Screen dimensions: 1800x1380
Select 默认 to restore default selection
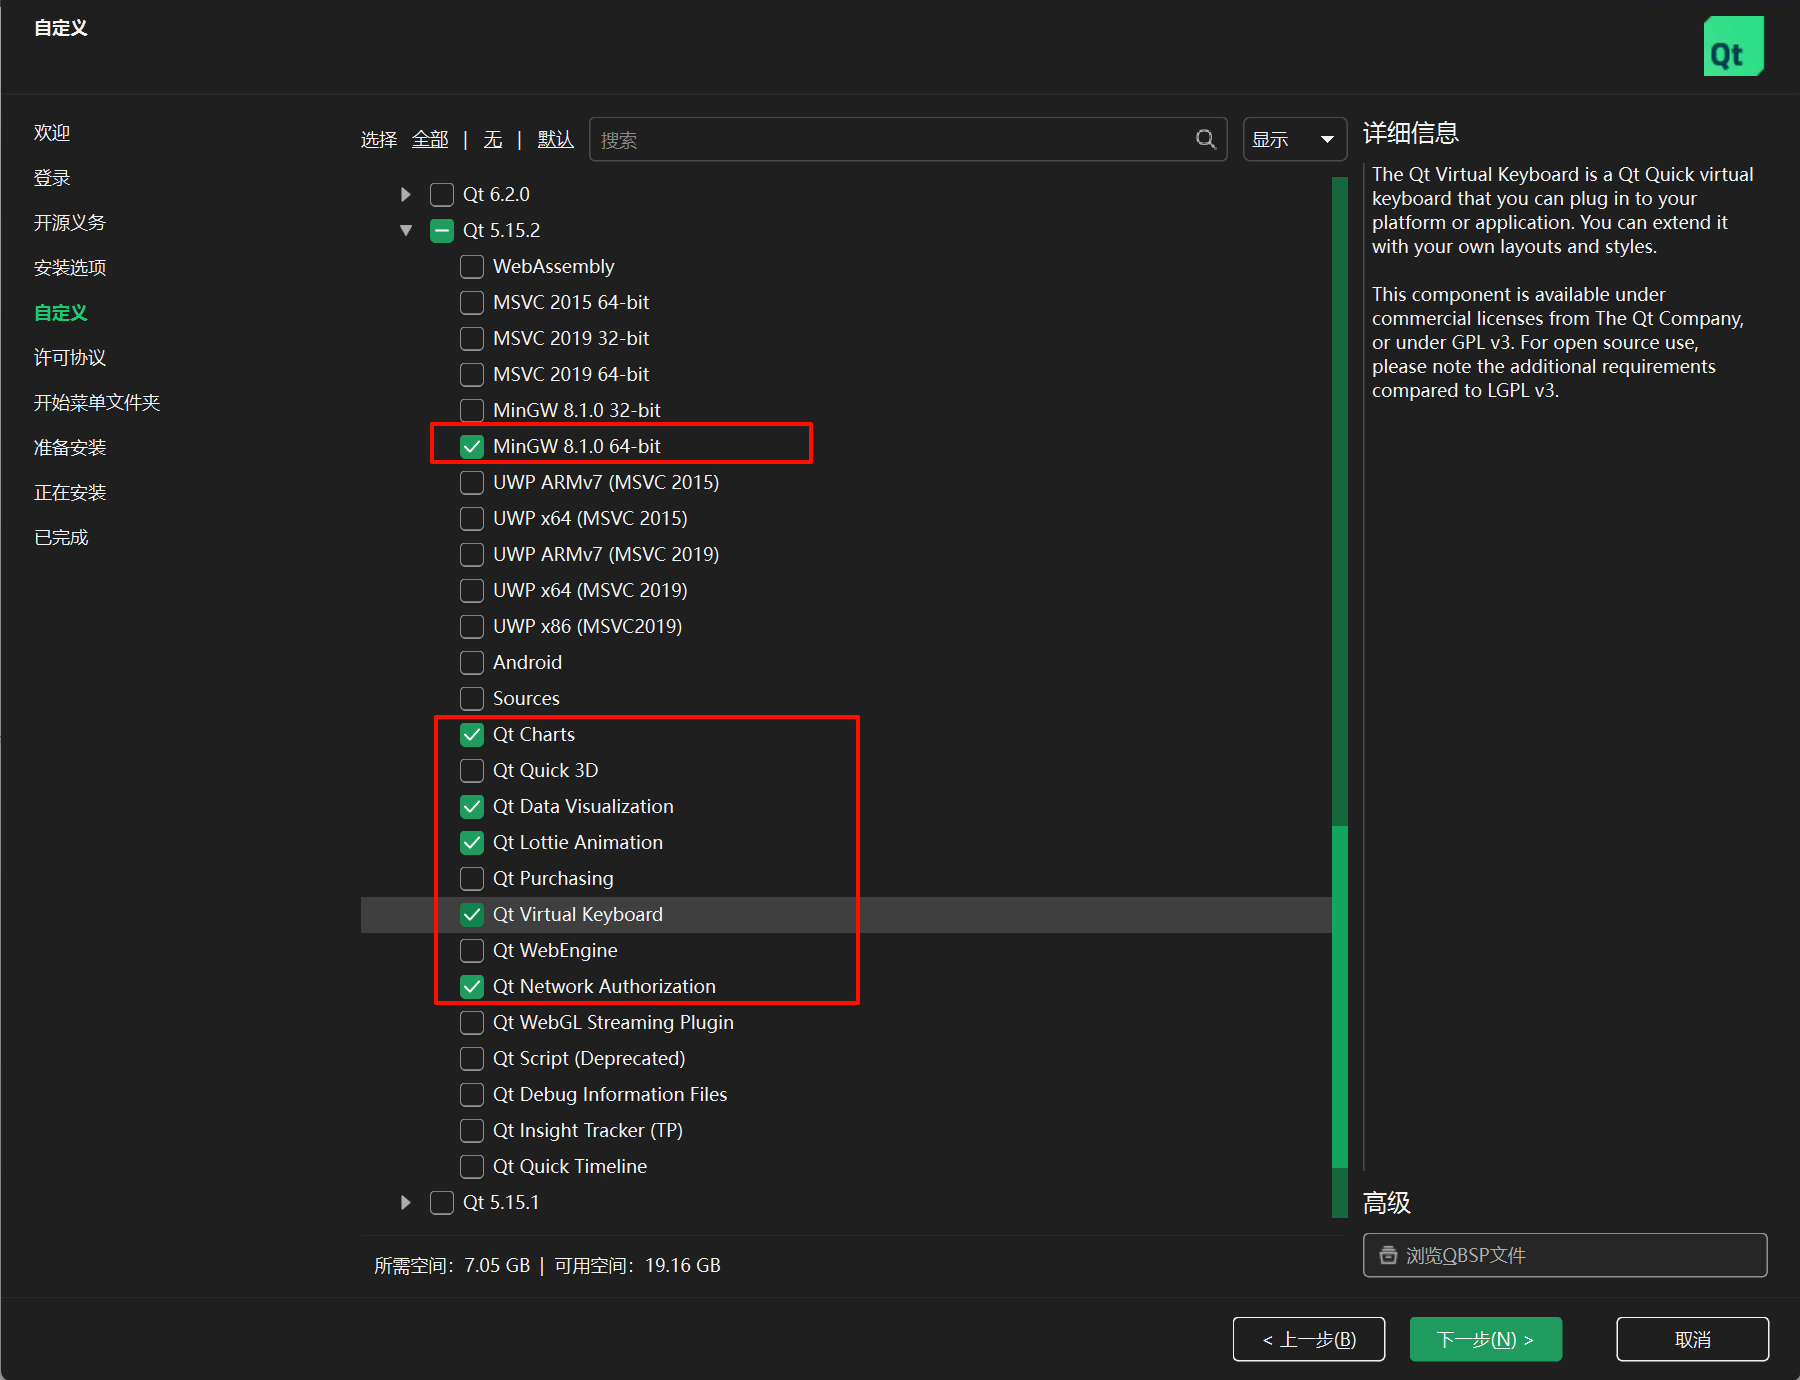pyautogui.click(x=555, y=139)
